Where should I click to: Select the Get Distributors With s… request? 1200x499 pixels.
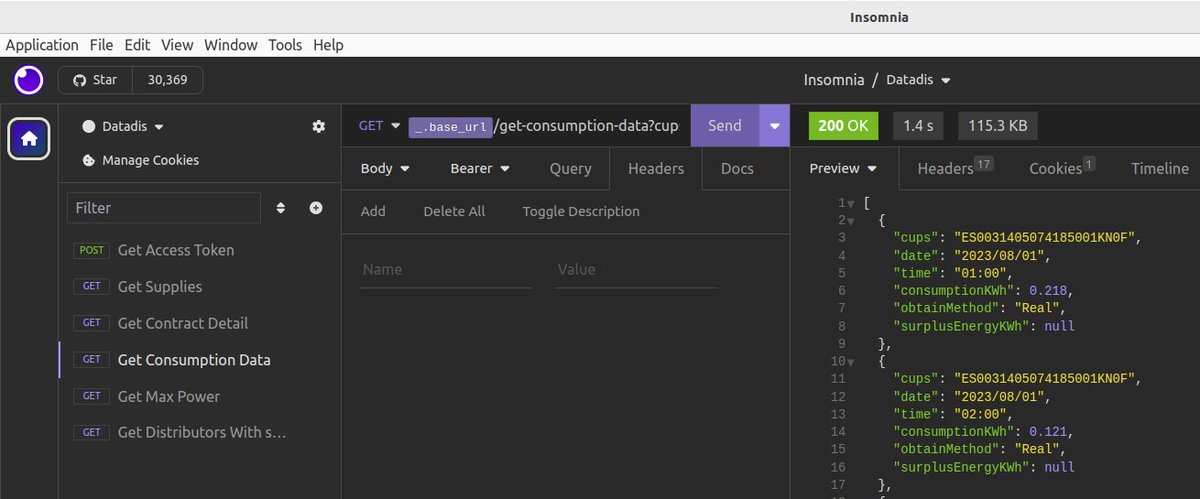200,433
